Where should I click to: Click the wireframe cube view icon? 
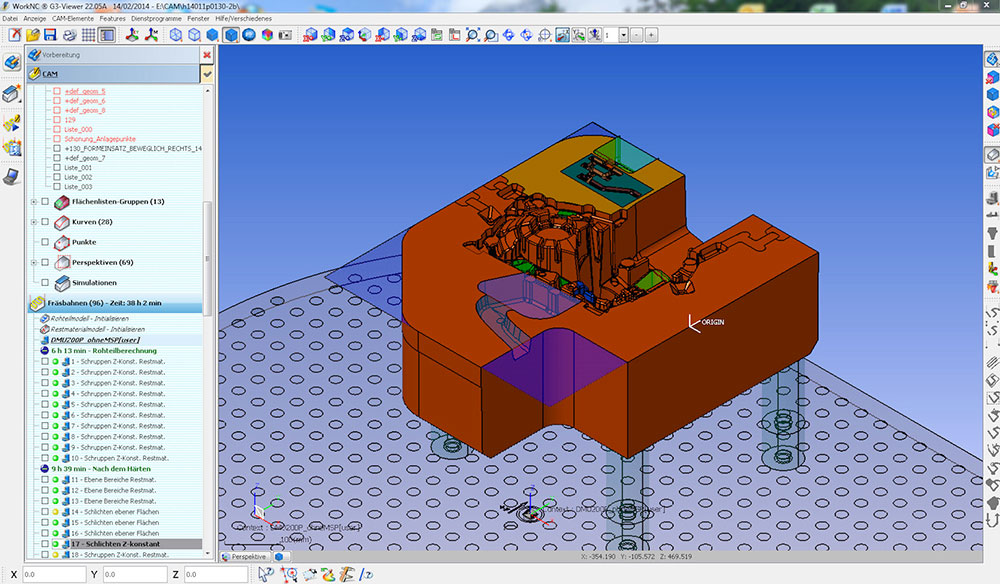tap(176, 35)
